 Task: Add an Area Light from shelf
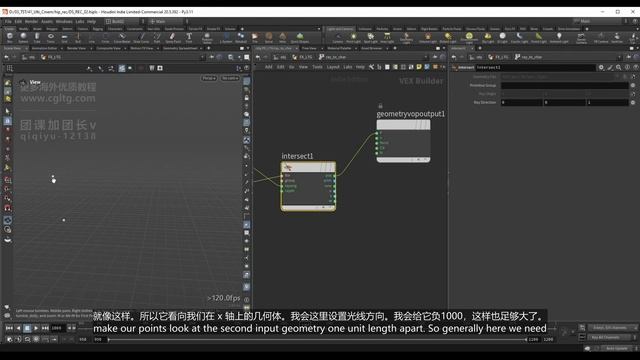tap(387, 38)
